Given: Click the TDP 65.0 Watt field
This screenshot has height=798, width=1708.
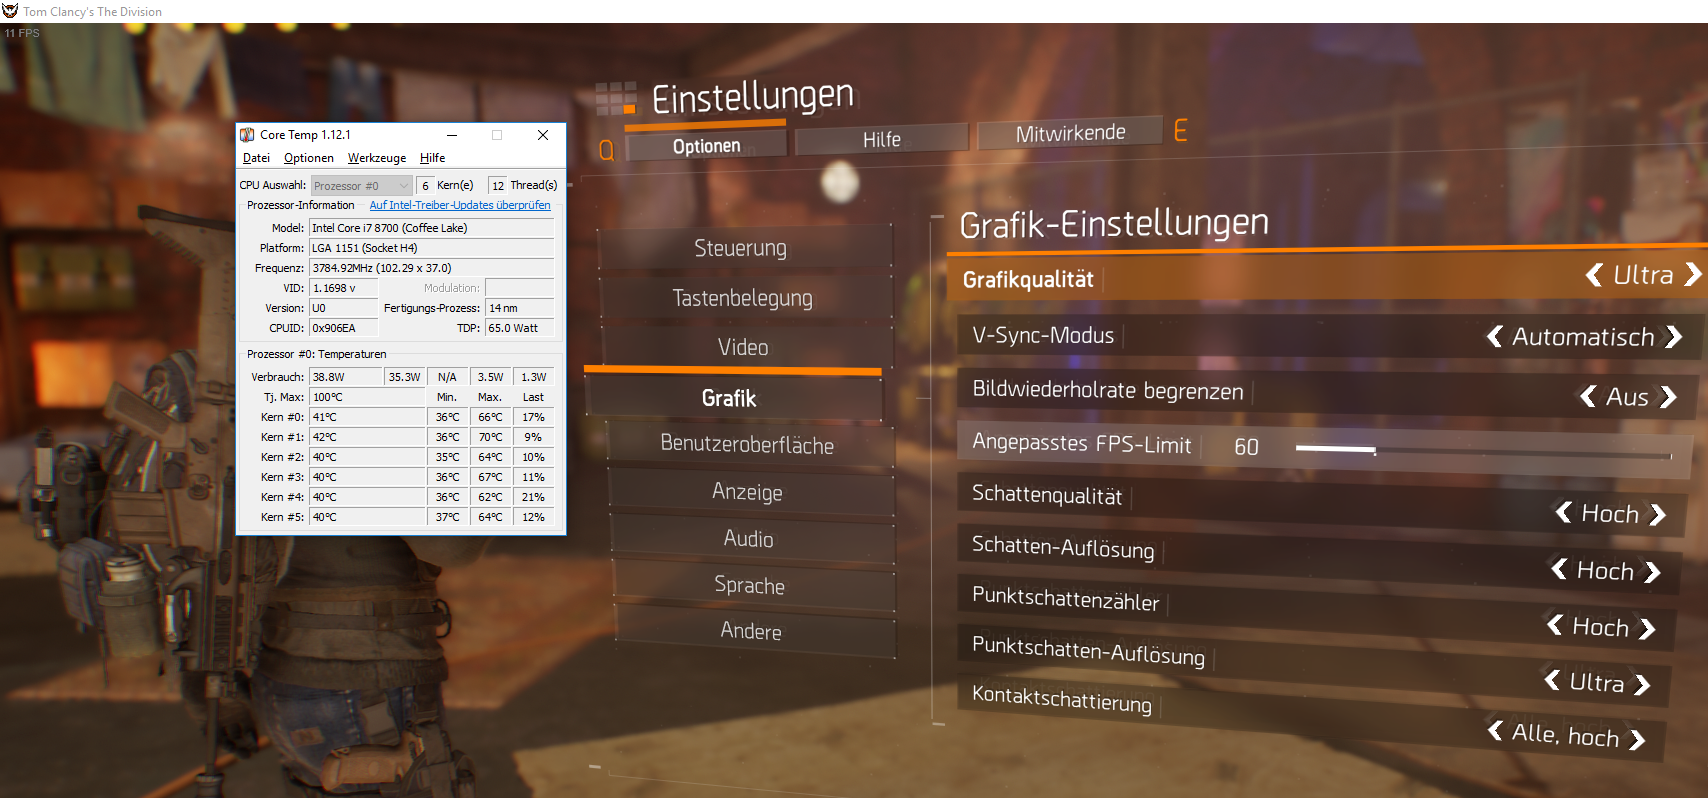Looking at the screenshot, I should pos(520,328).
